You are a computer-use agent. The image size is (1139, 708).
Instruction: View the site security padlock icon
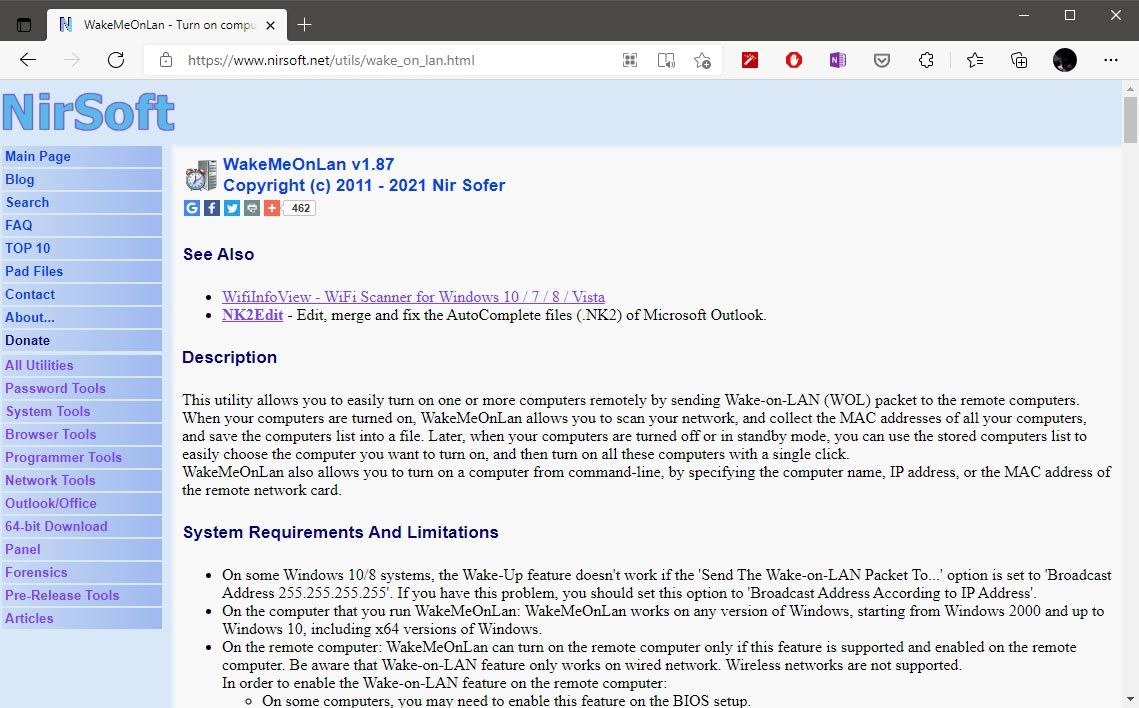pos(166,60)
